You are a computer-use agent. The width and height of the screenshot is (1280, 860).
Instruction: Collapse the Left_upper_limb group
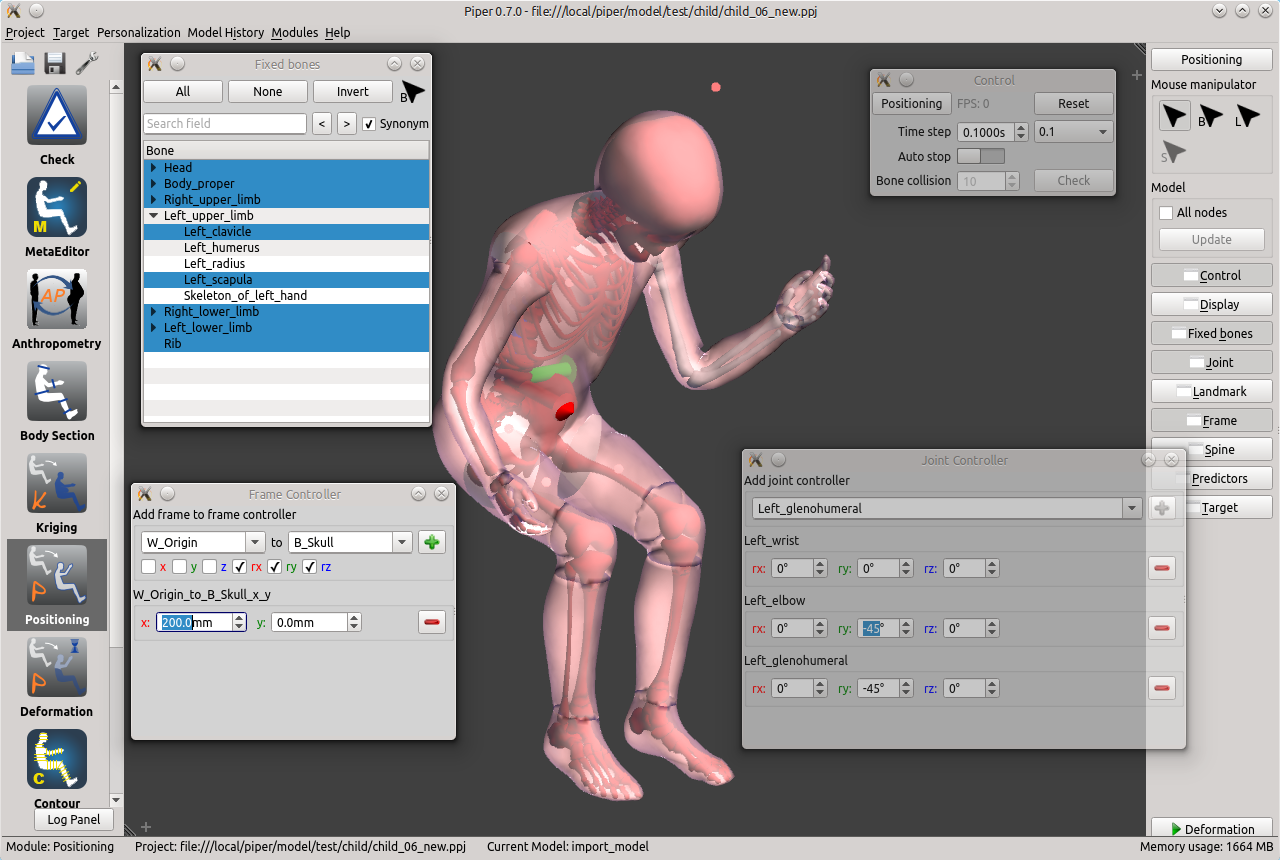154,216
